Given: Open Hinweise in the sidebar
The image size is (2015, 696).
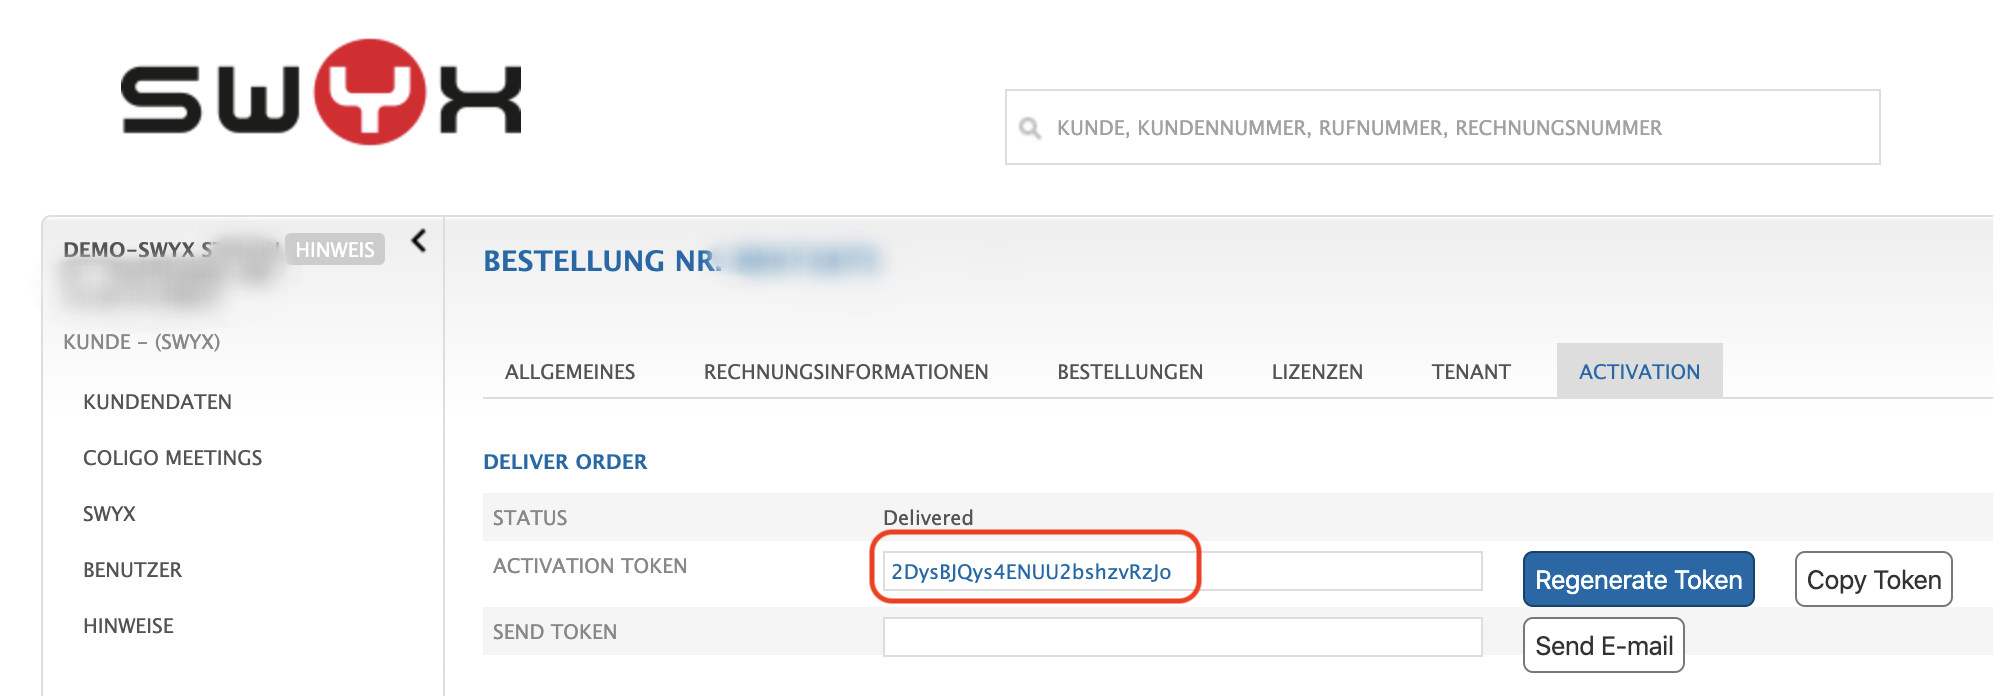Looking at the screenshot, I should coord(128,626).
